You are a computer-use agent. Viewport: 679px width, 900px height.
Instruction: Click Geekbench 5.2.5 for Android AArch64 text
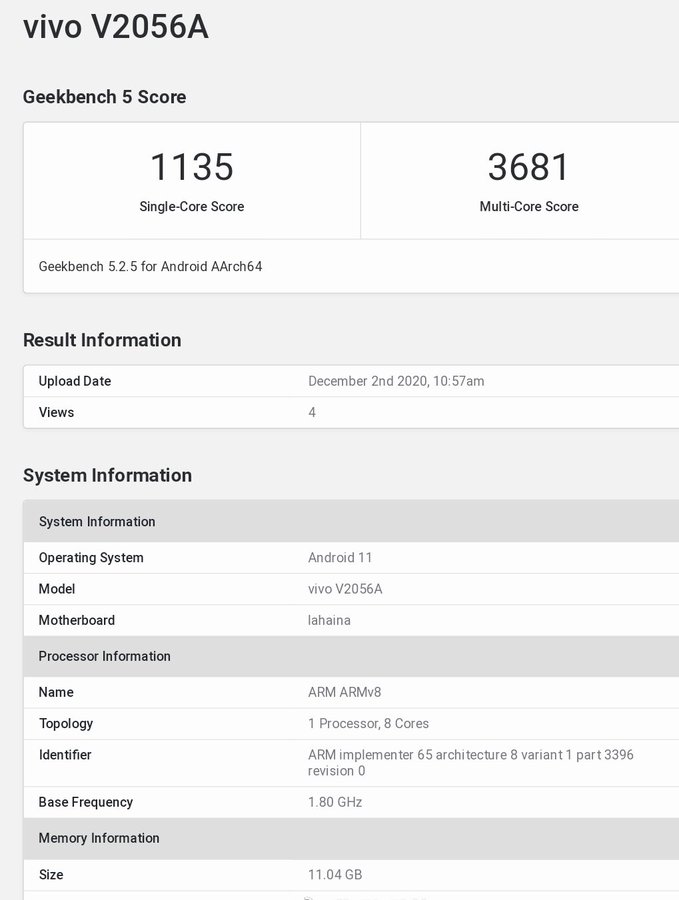150,267
